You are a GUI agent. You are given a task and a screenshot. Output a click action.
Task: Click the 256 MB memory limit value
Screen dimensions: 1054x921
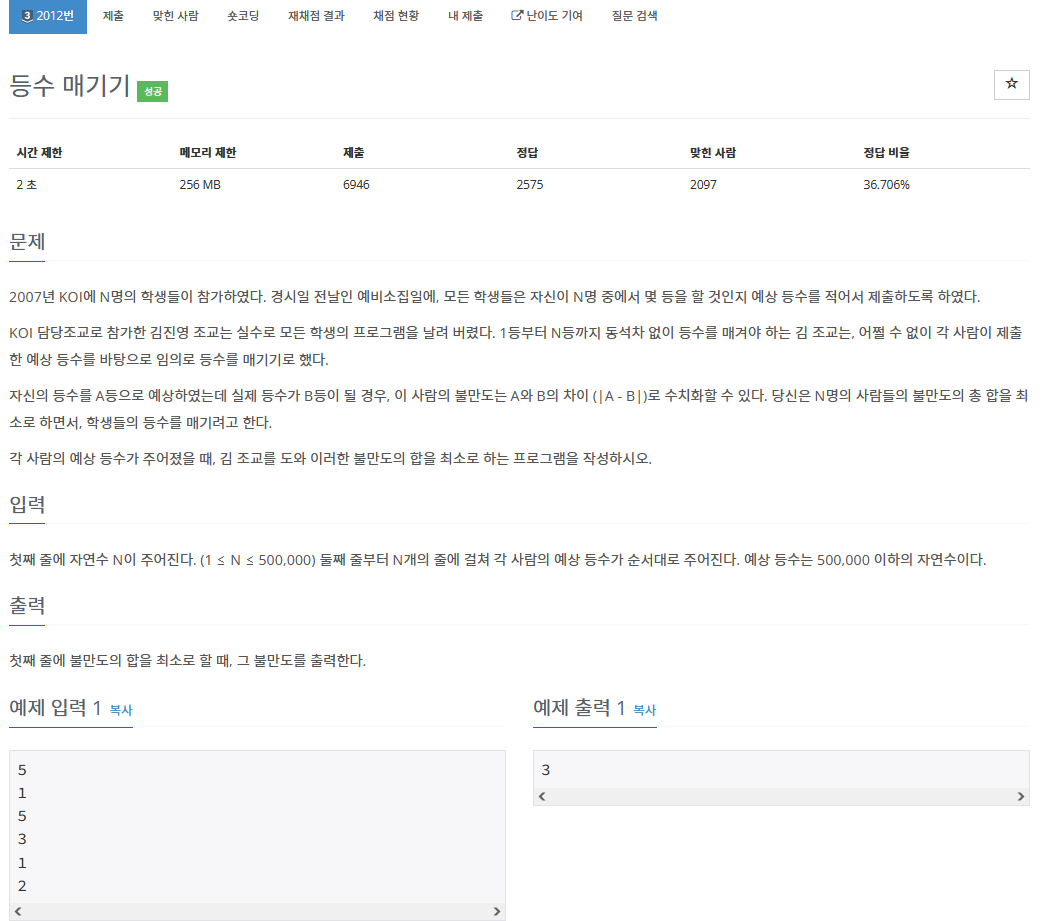coord(200,185)
